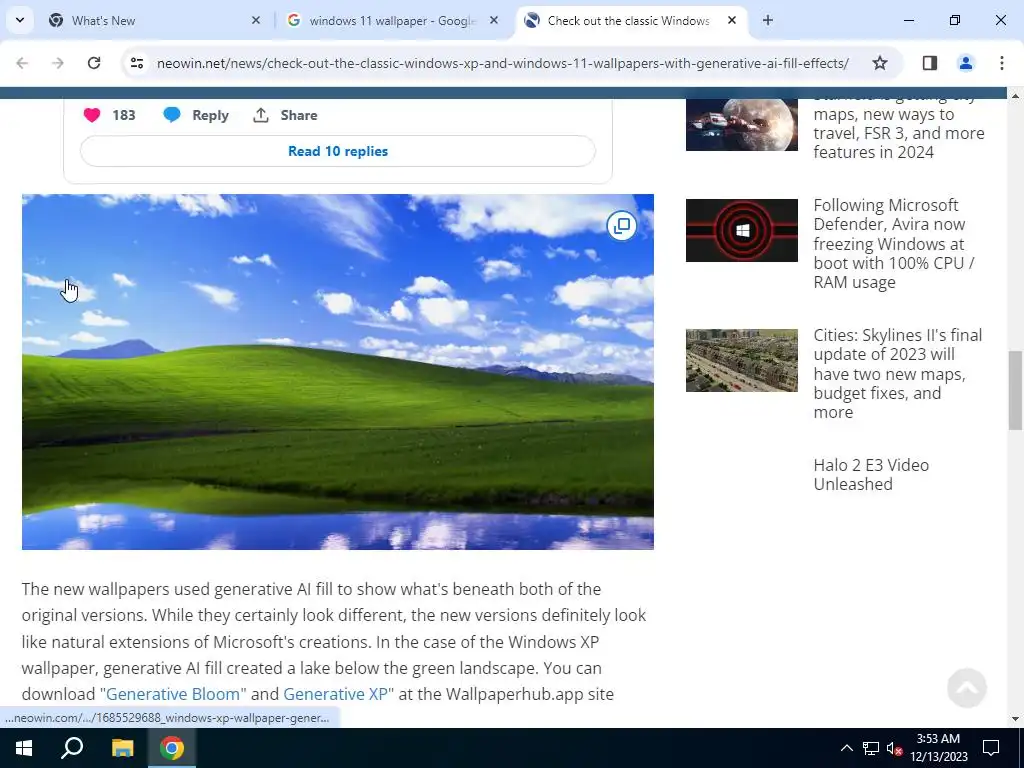Switch to the windows 11 wallpaper Google tab
Viewport: 1024px width, 768px height.
click(x=392, y=21)
